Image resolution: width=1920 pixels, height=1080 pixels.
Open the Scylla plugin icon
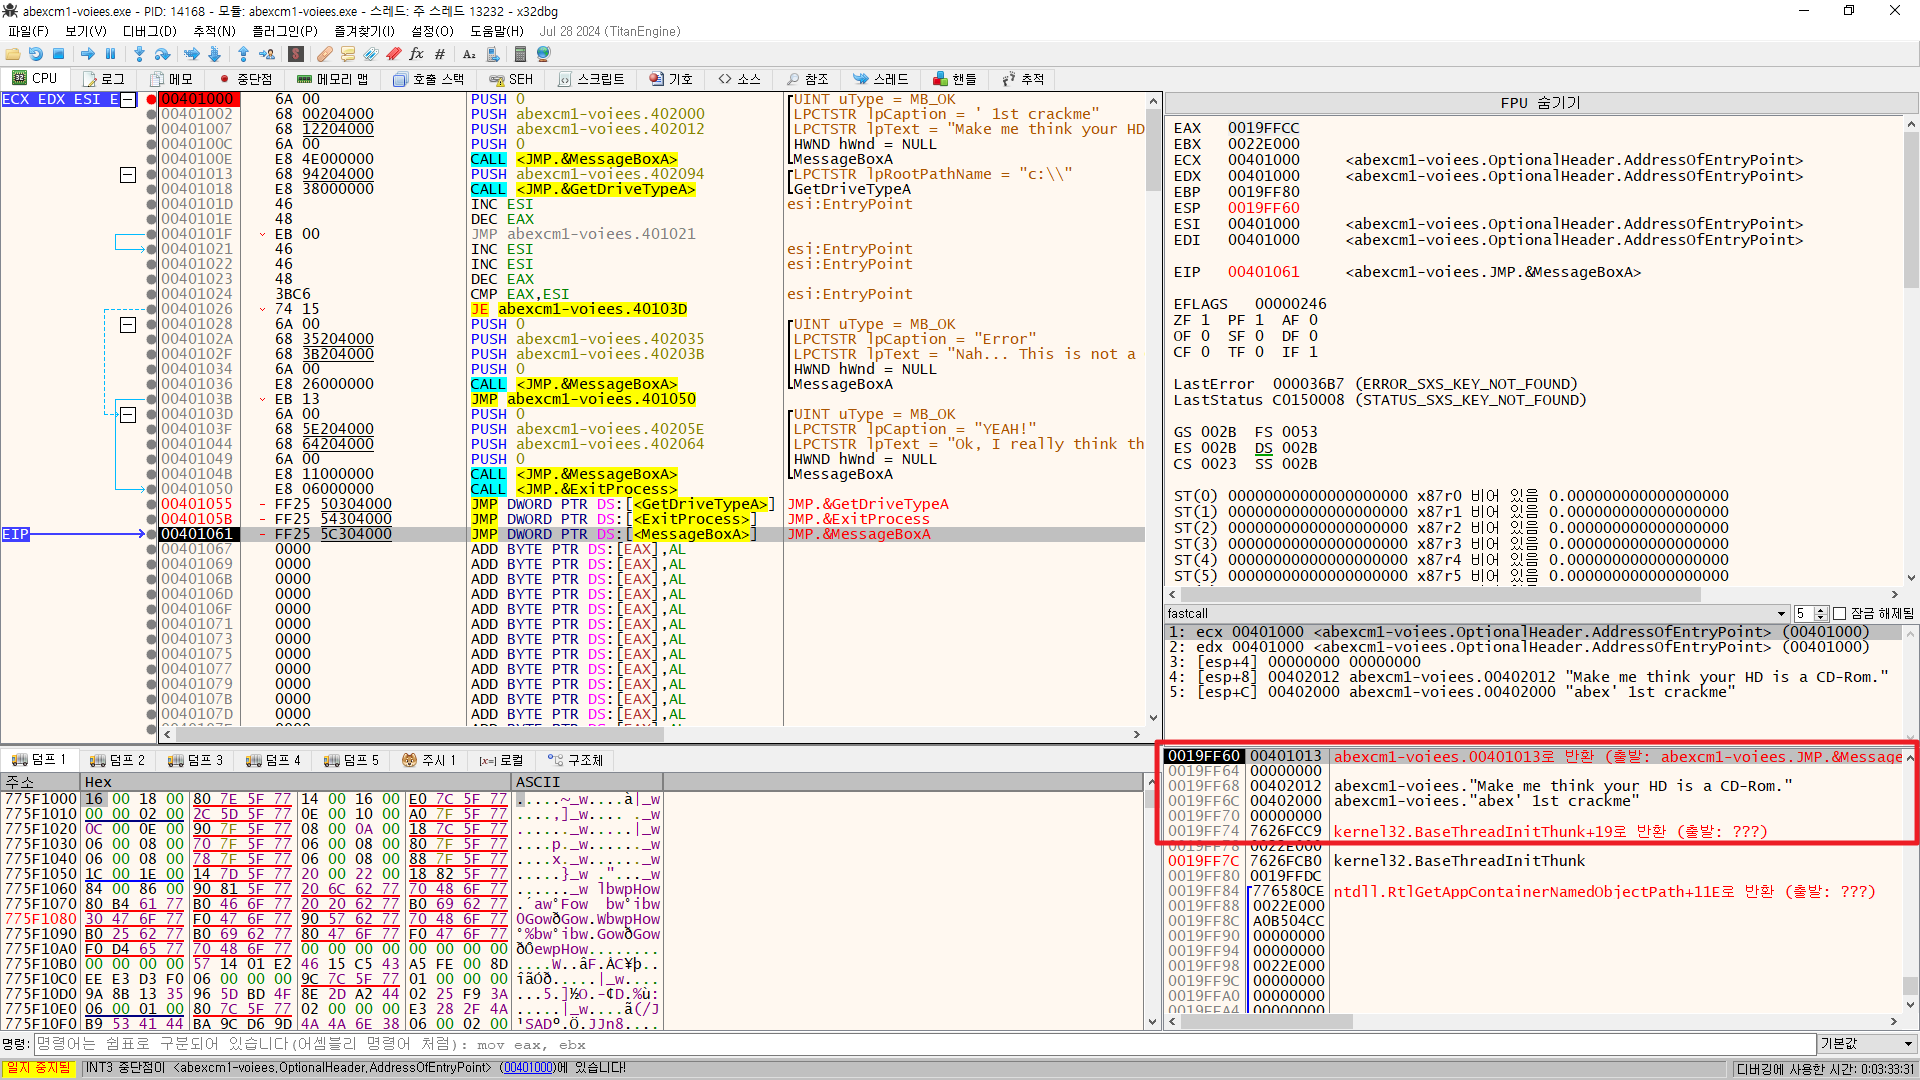(x=296, y=54)
